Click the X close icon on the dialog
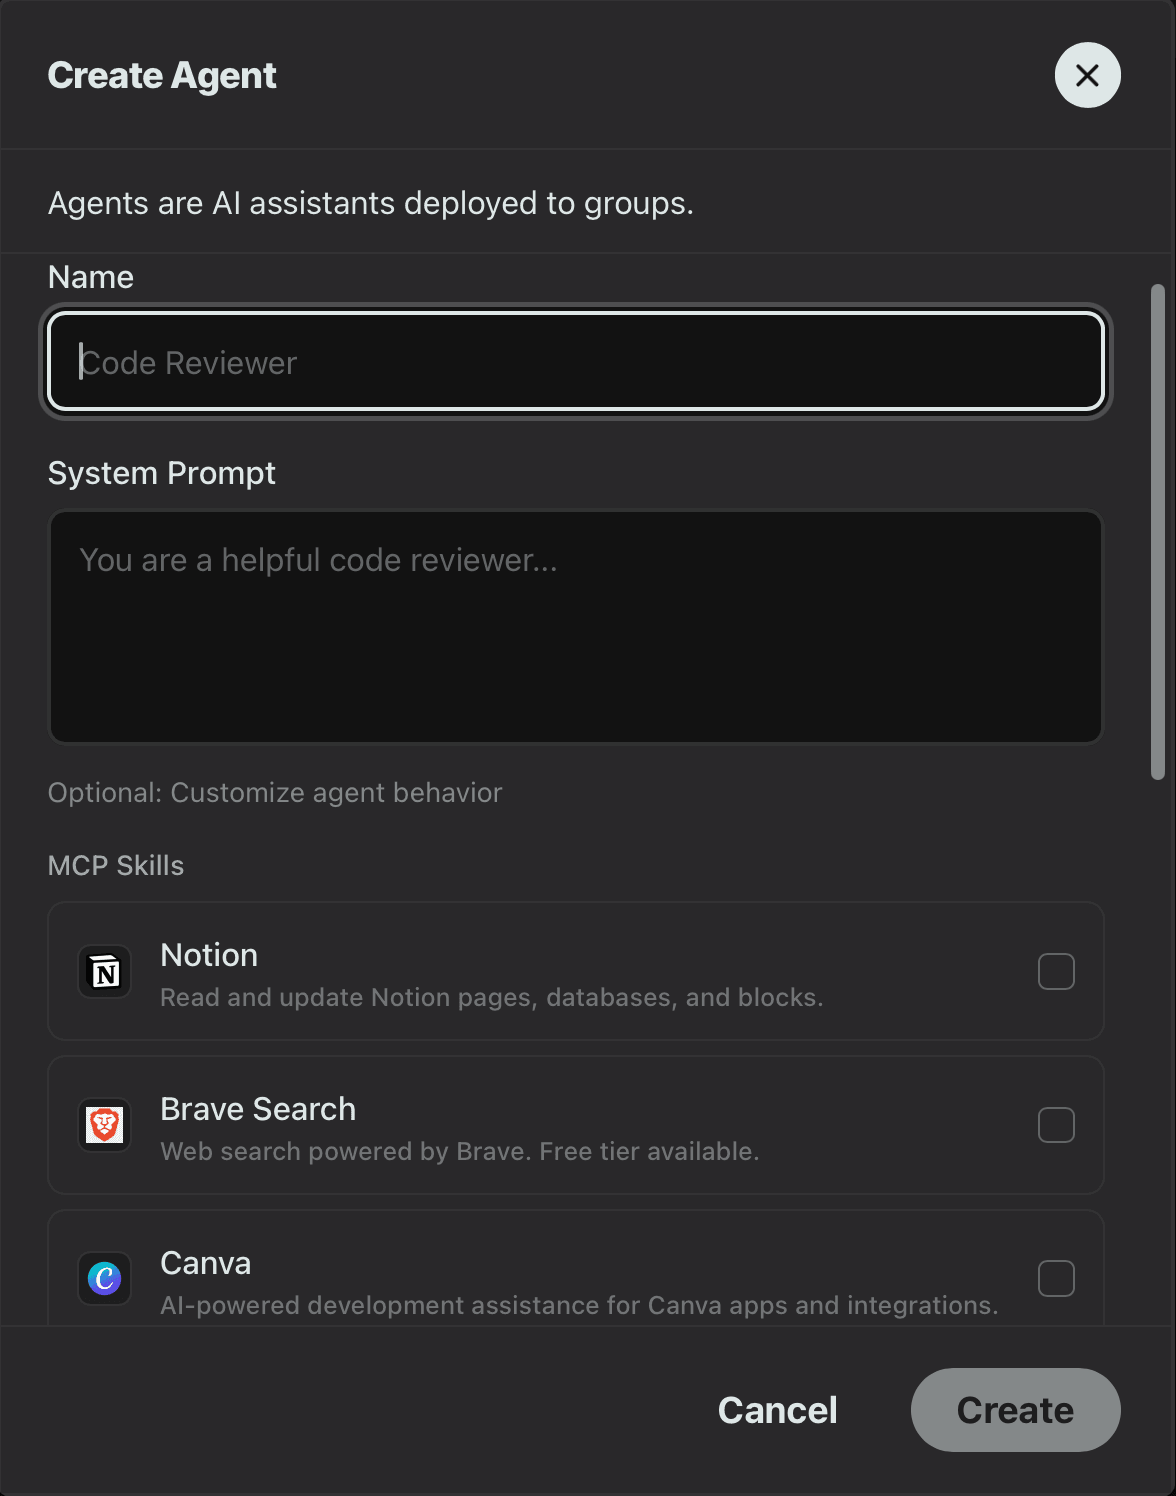1176x1496 pixels. 1087,75
